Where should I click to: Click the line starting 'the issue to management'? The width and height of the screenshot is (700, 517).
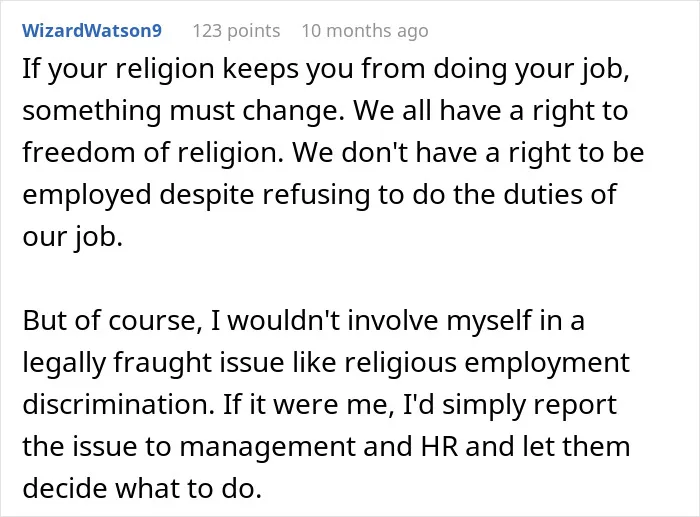[326, 446]
